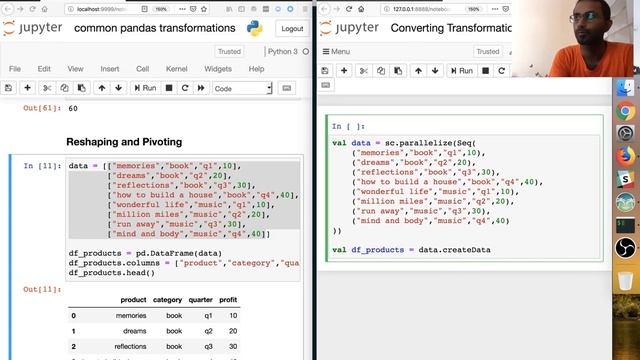Open the Kernel menu
This screenshot has width=640, height=360.
click(x=176, y=69)
